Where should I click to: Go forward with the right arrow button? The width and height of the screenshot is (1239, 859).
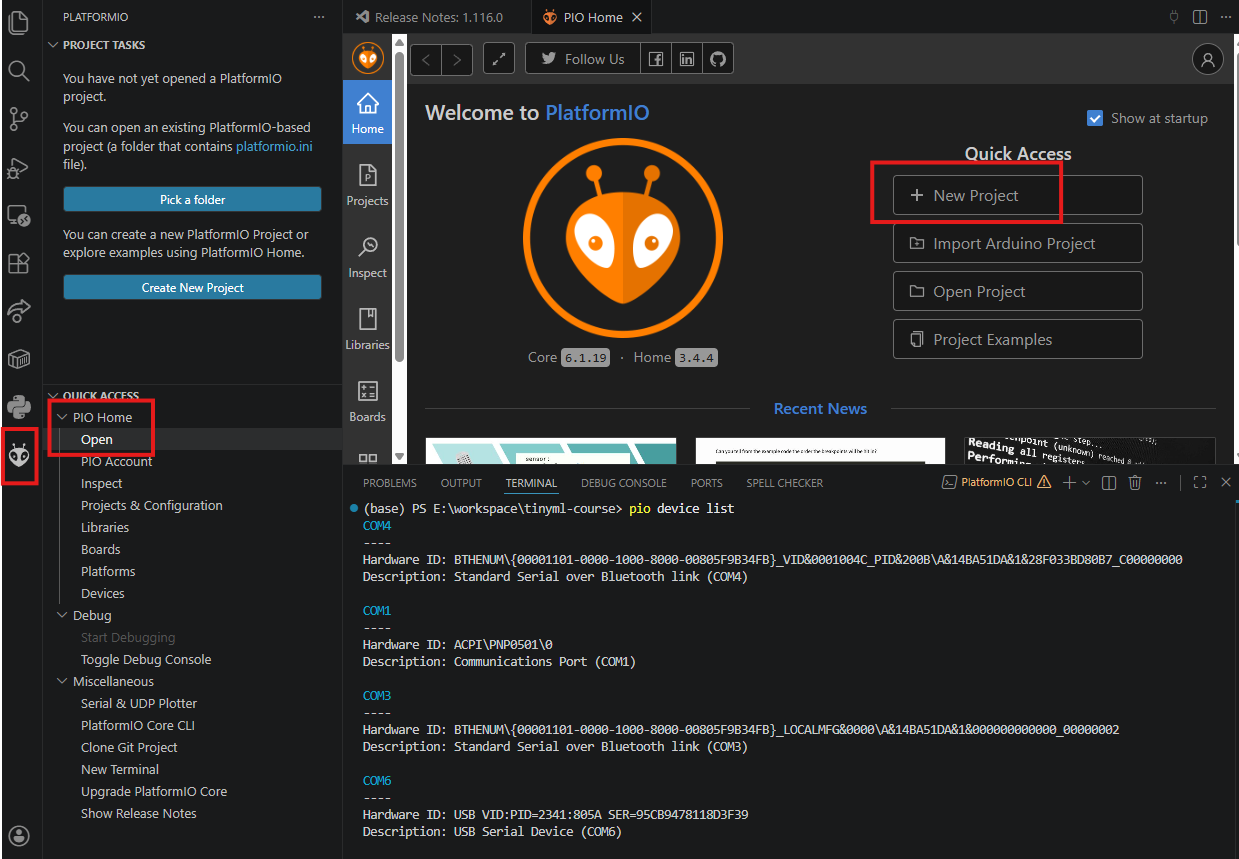[x=457, y=59]
